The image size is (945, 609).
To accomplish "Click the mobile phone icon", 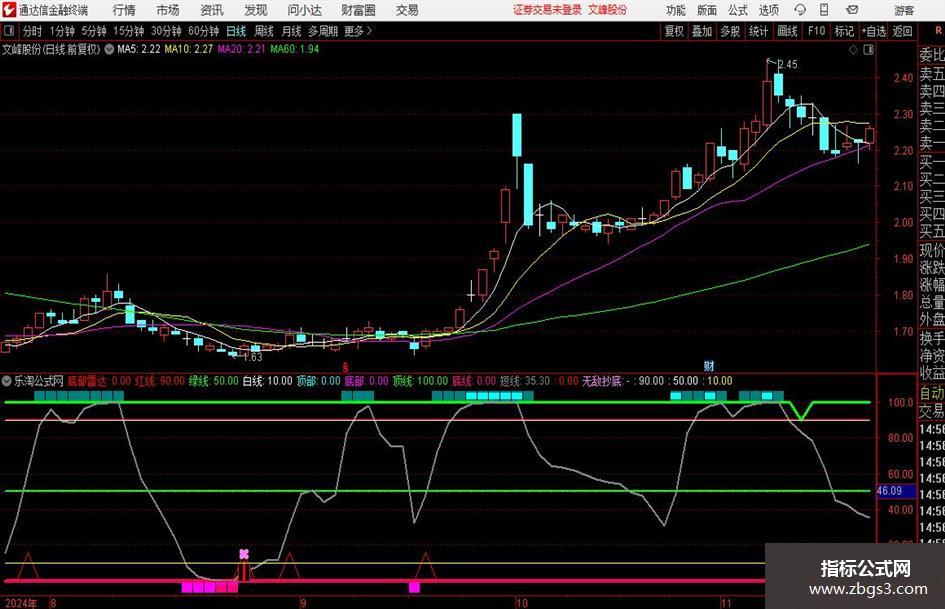I will coord(824,10).
